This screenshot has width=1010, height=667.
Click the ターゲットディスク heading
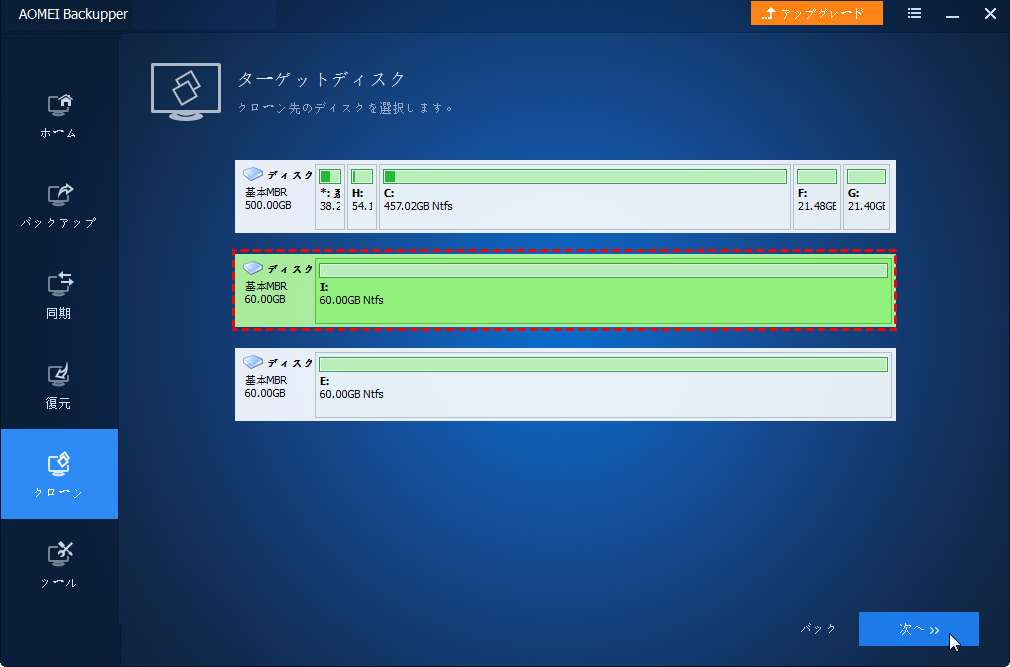[321, 79]
